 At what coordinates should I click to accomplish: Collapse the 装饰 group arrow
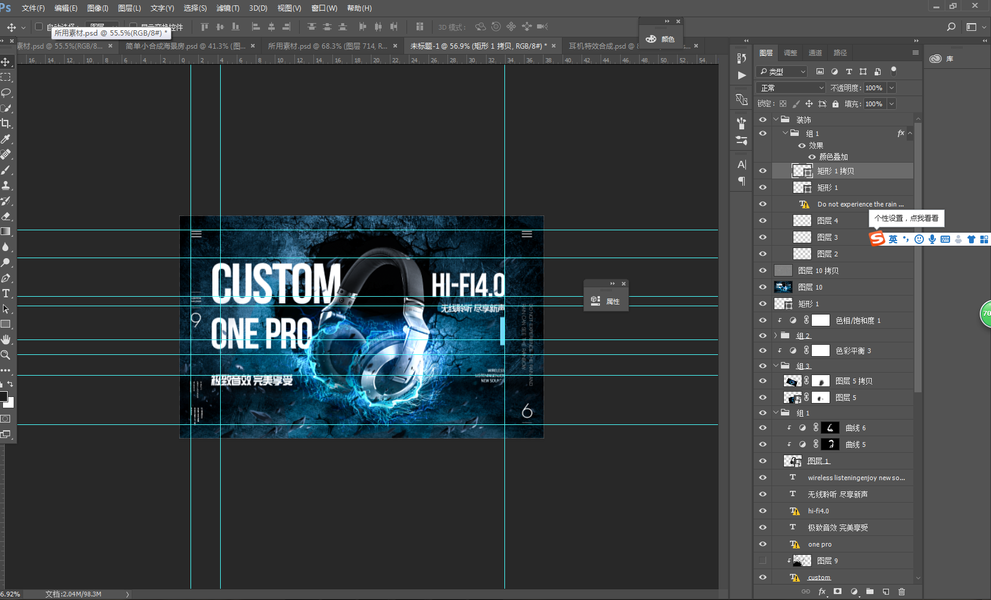pos(776,119)
